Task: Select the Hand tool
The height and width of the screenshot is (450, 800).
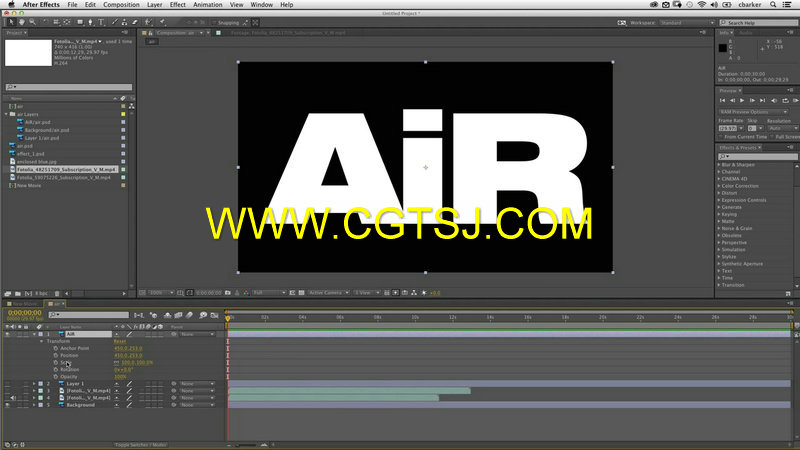Action: pos(22,22)
